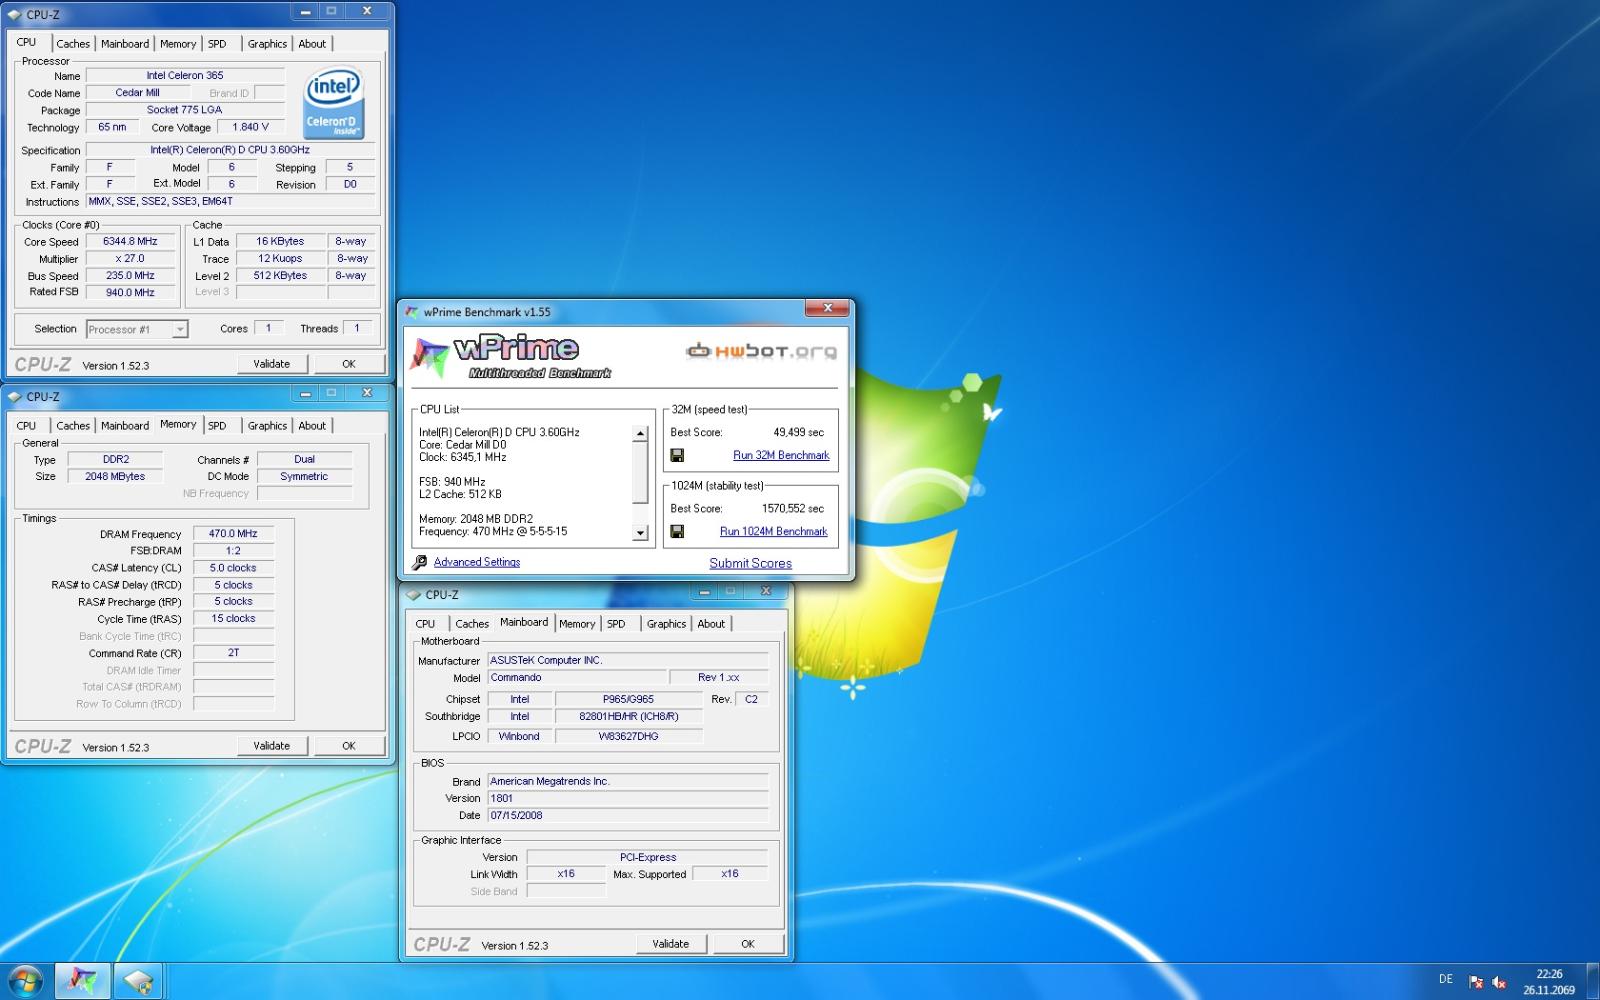The height and width of the screenshot is (1000, 1600).
Task: Click the Mainboard CPU-Z window title icon
Action: click(x=414, y=595)
